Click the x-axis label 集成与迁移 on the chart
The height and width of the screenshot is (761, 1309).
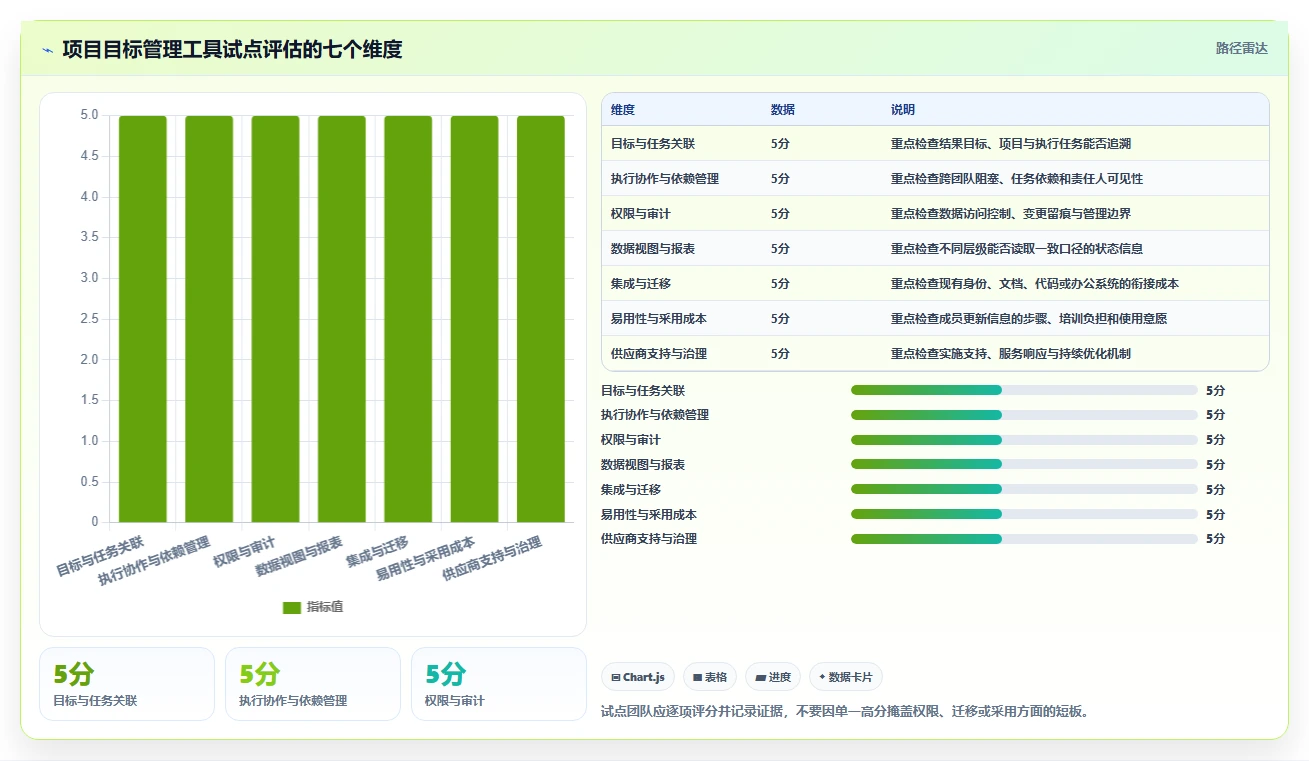(378, 551)
